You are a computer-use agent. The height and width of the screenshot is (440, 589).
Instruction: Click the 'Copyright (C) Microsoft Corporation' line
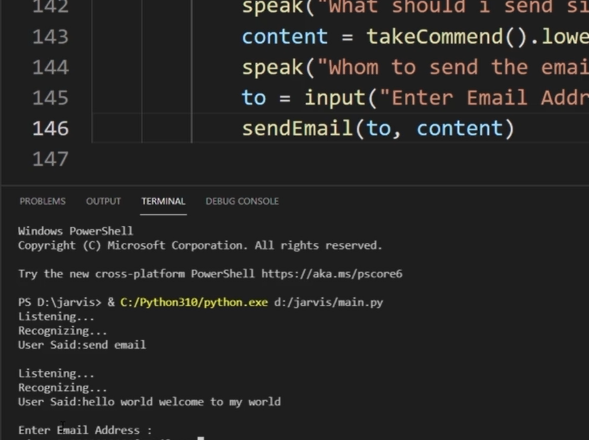[x=200, y=245]
